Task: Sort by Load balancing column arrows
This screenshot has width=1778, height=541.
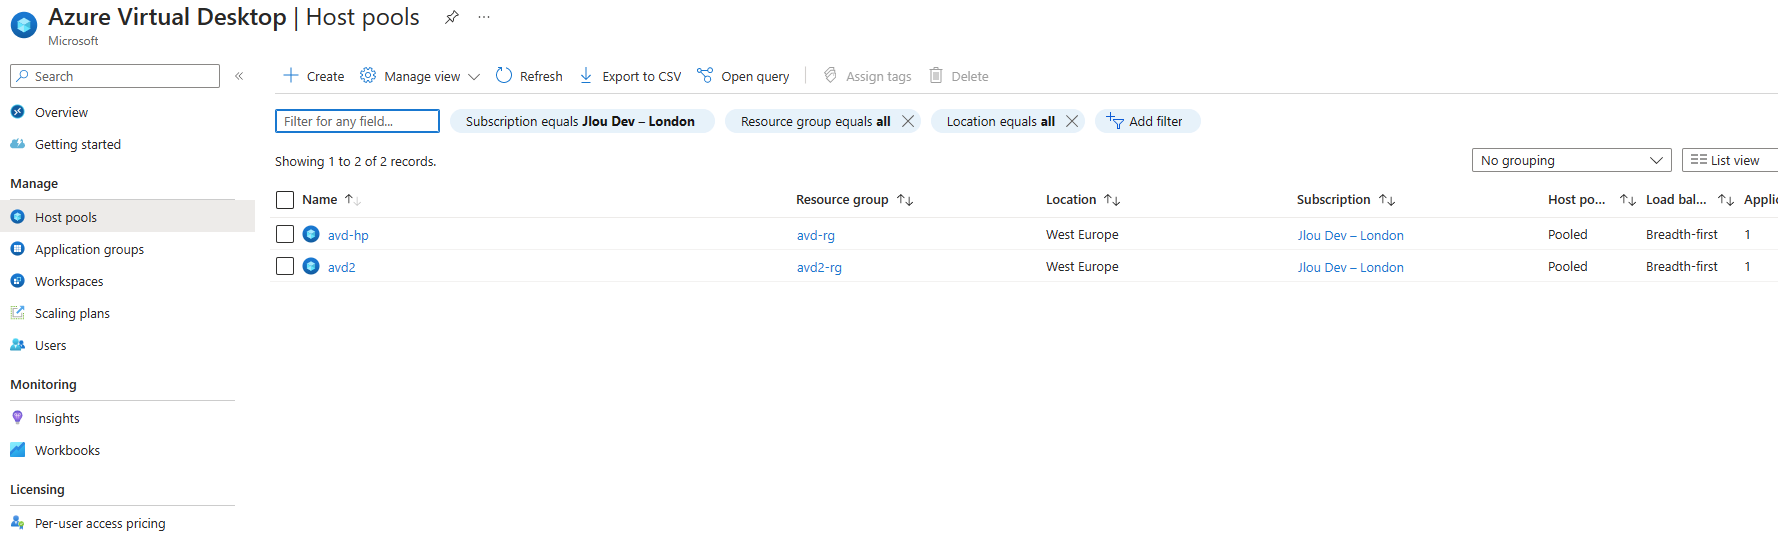Action: click(1726, 200)
